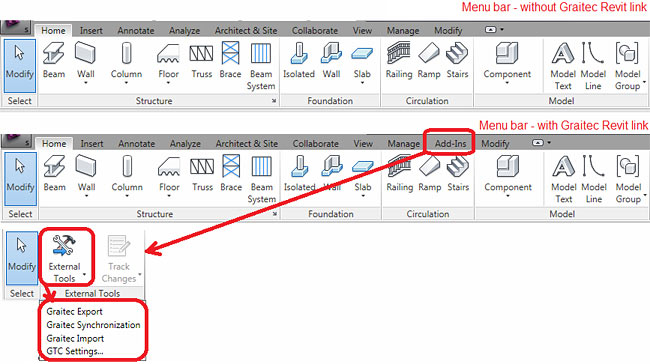Image resolution: width=650 pixels, height=364 pixels.
Task: Select Beam tool in ribbon without Add-Ins tab
Action: pos(54,60)
